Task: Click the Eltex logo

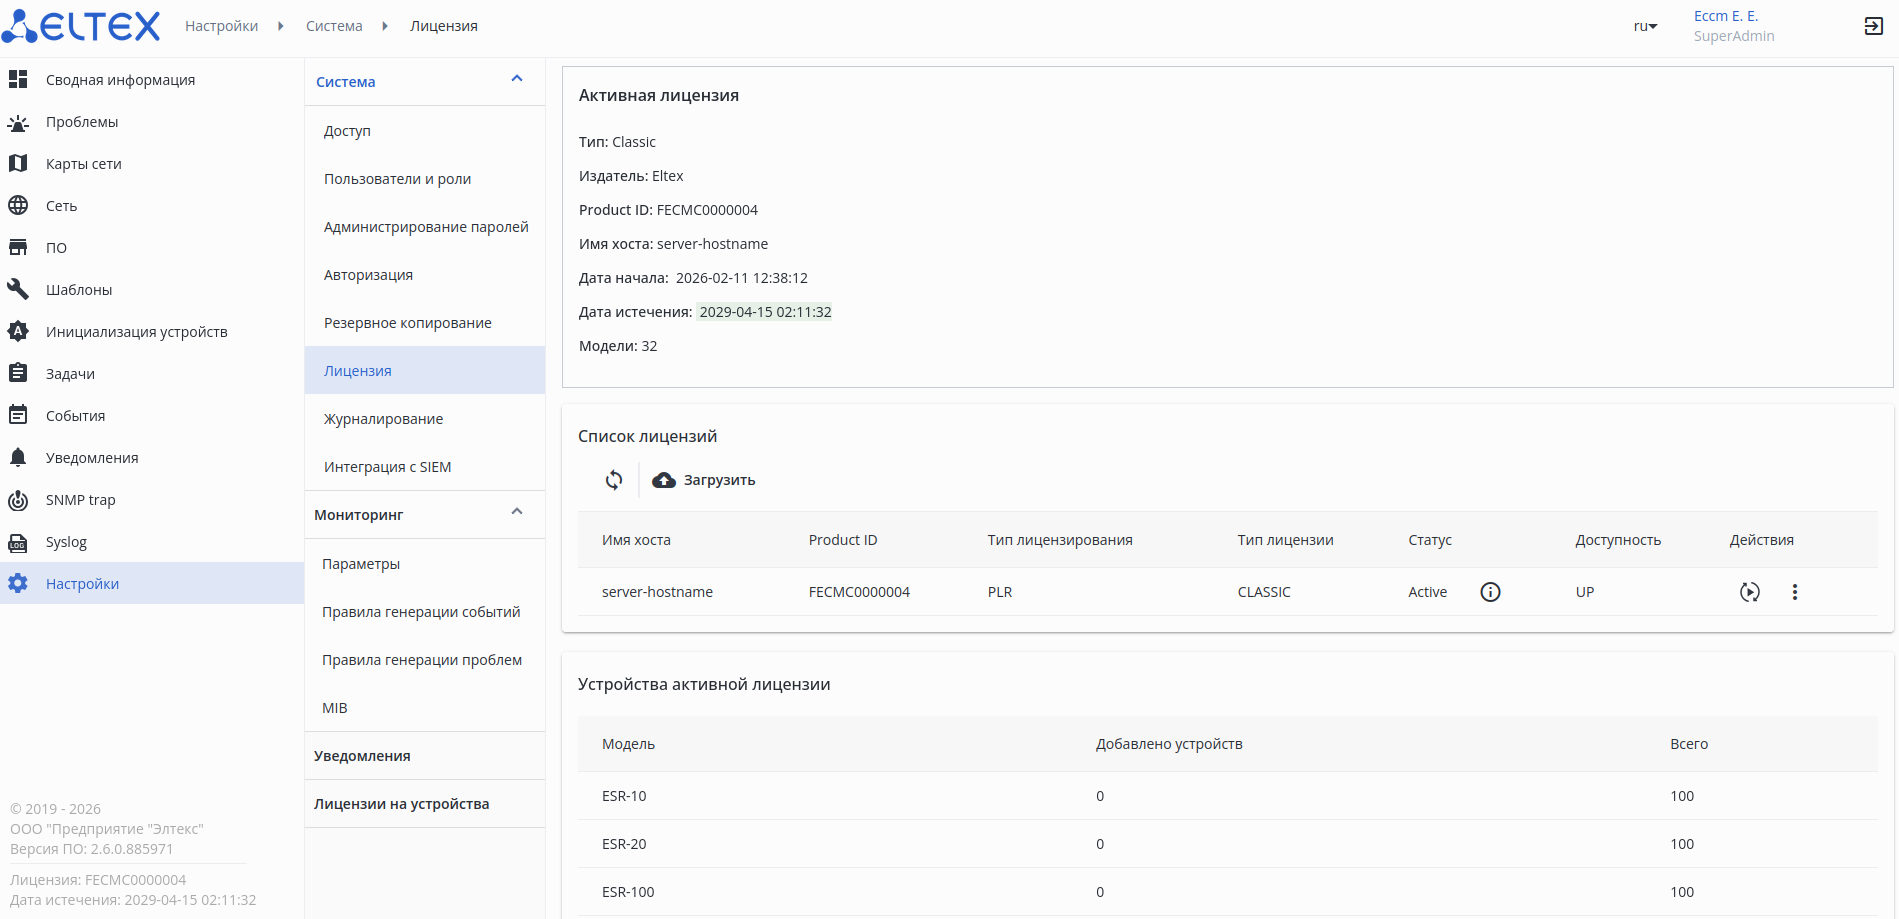Action: pyautogui.click(x=81, y=26)
